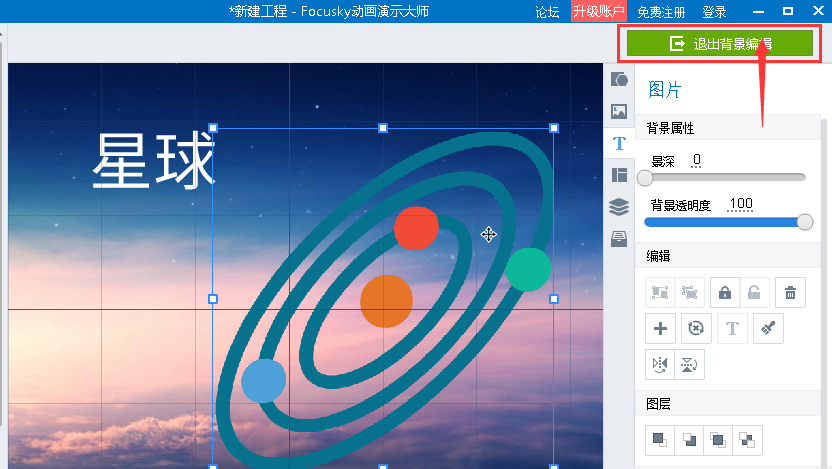
Task: Click the right-middle selection handle
Action: [554, 299]
